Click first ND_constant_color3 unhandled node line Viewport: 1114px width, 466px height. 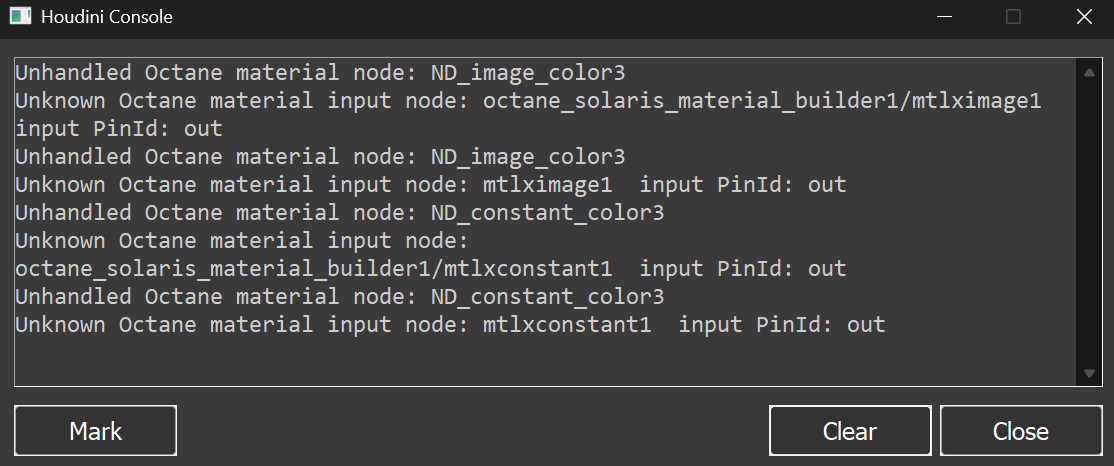pyautogui.click(x=340, y=212)
